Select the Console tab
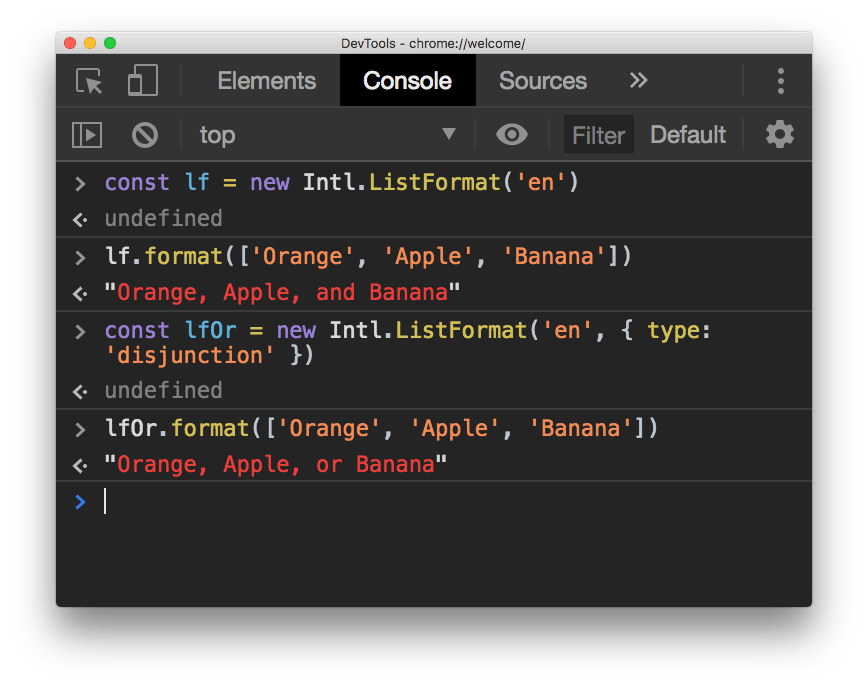868x687 pixels. (407, 81)
